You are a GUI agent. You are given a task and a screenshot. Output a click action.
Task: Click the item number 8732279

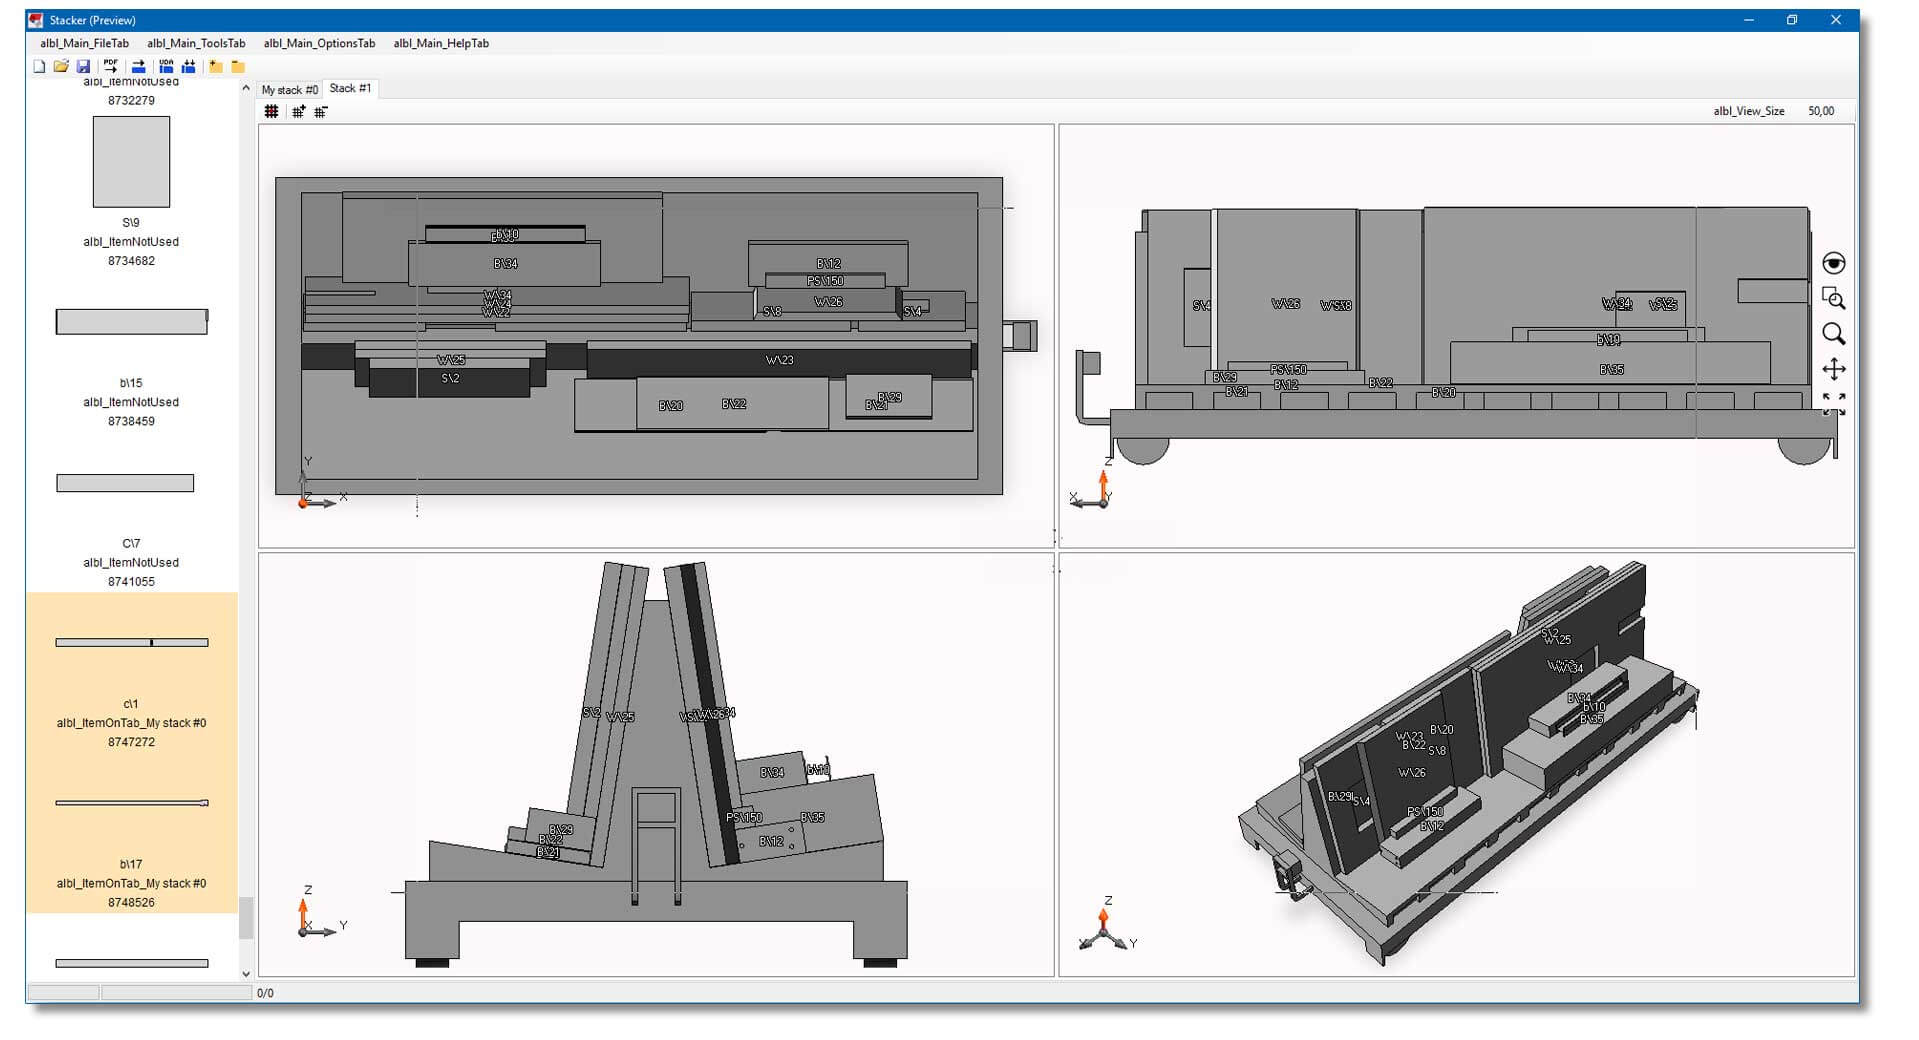(131, 100)
